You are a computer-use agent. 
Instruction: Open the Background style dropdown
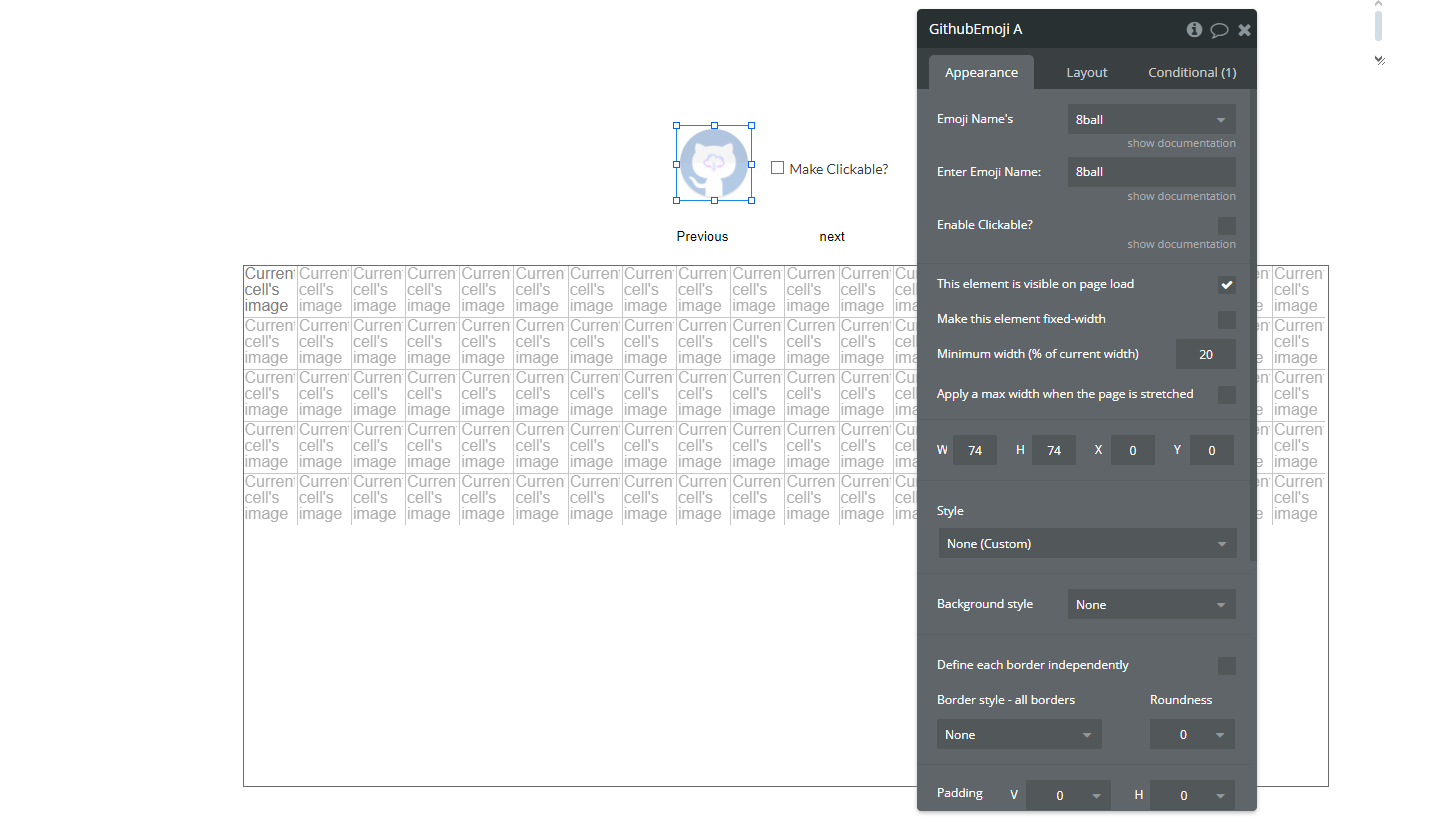(x=1151, y=604)
